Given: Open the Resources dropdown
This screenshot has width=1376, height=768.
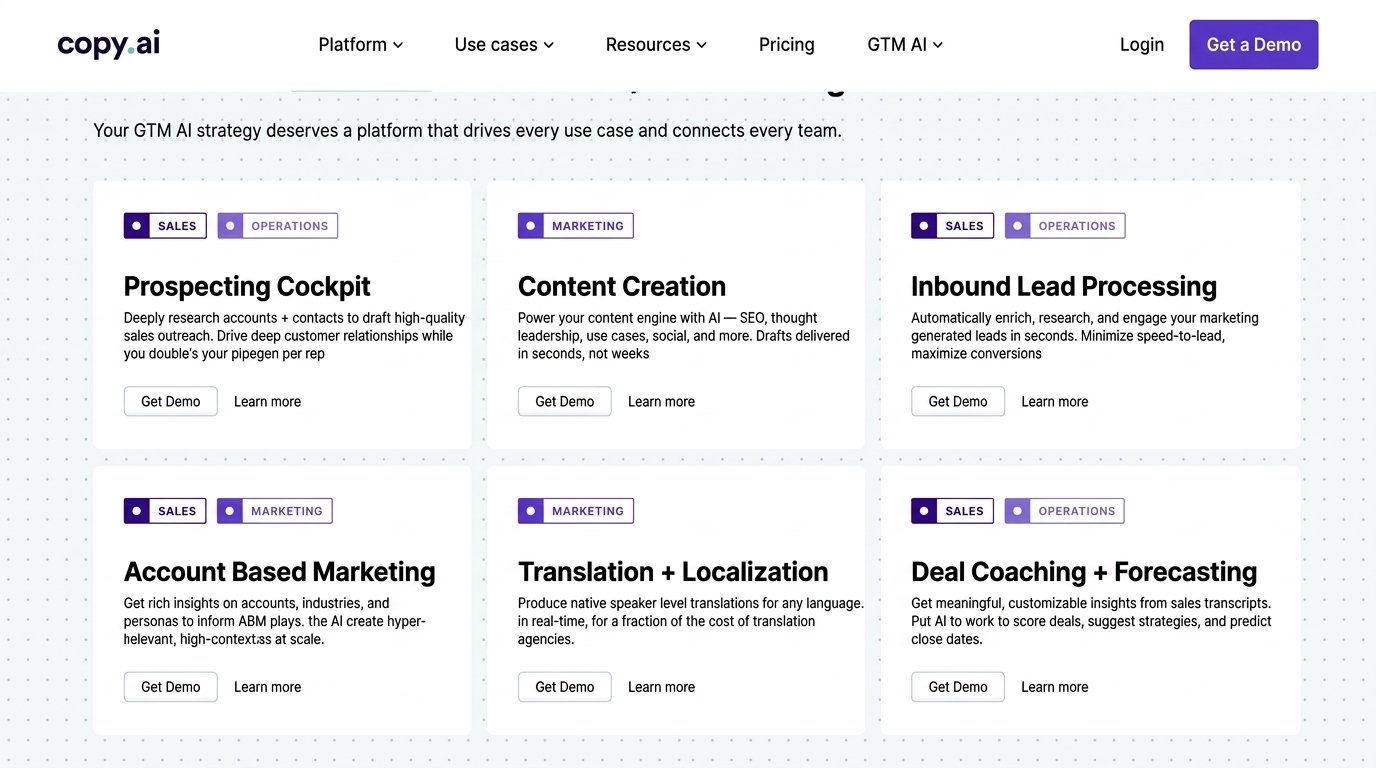Looking at the screenshot, I should [x=656, y=45].
